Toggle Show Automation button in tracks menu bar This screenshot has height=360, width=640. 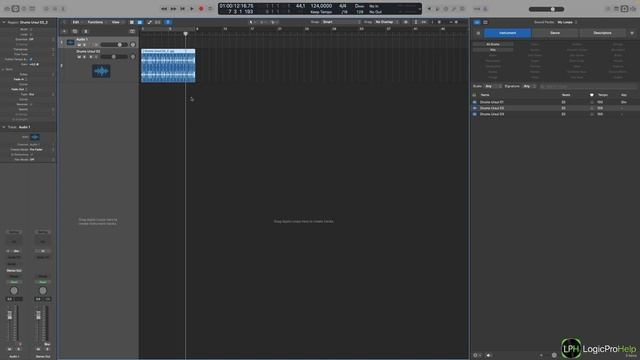[149, 22]
